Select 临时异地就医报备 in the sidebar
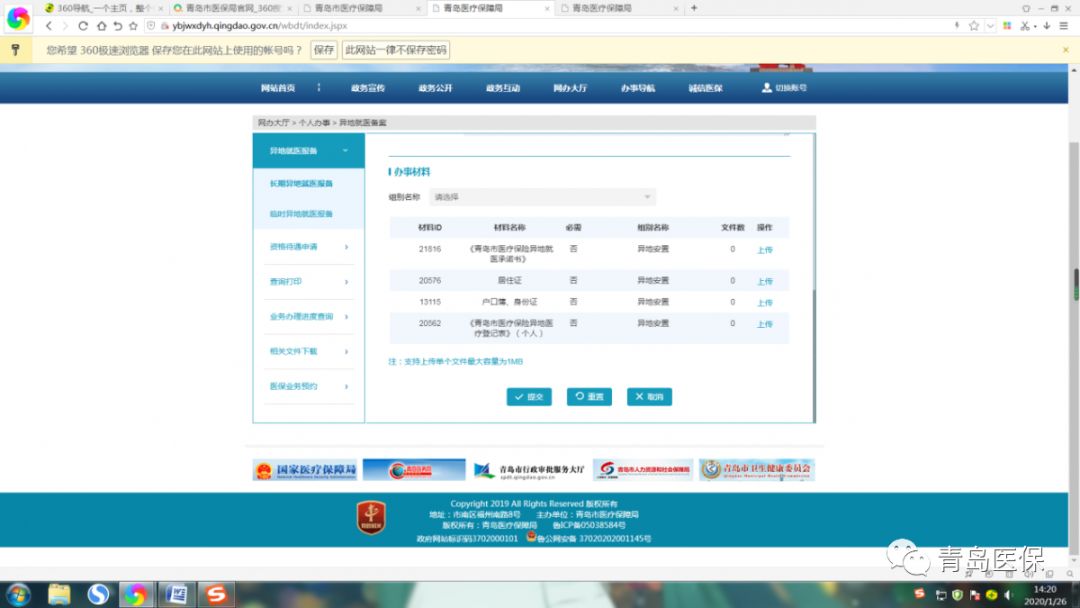 point(301,214)
